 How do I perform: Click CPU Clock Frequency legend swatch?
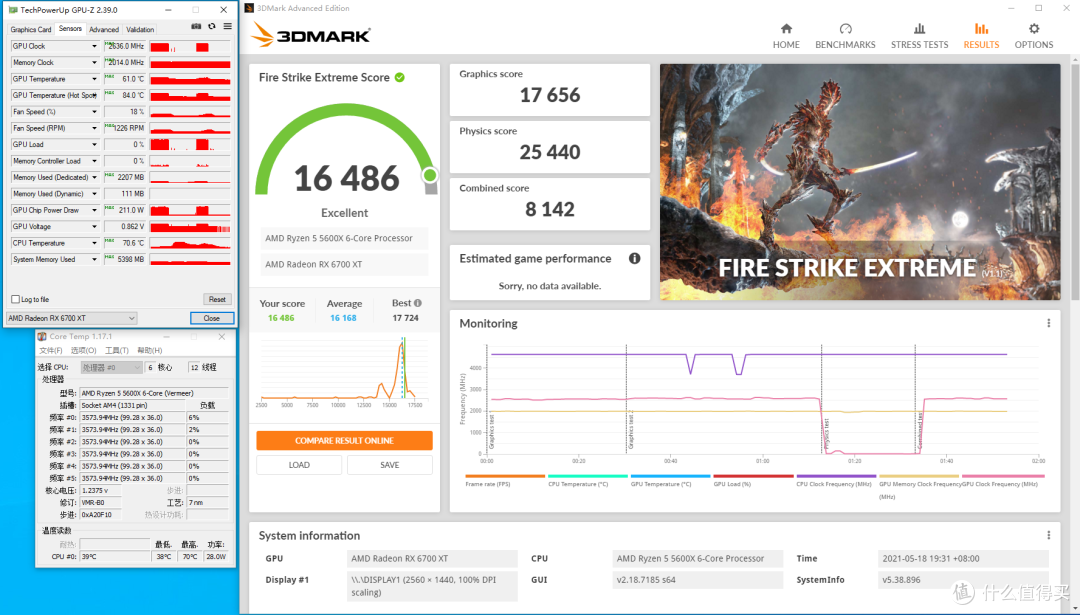(836, 476)
